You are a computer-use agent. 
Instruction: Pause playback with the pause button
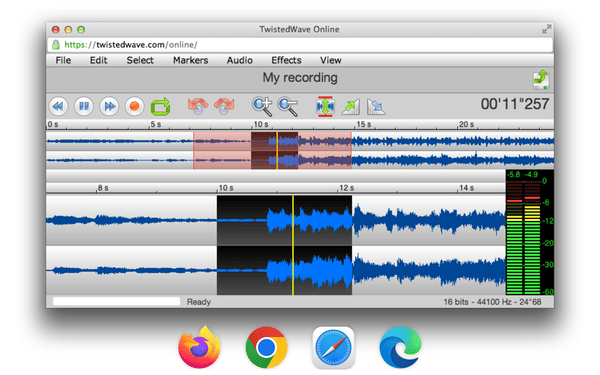[x=84, y=106]
